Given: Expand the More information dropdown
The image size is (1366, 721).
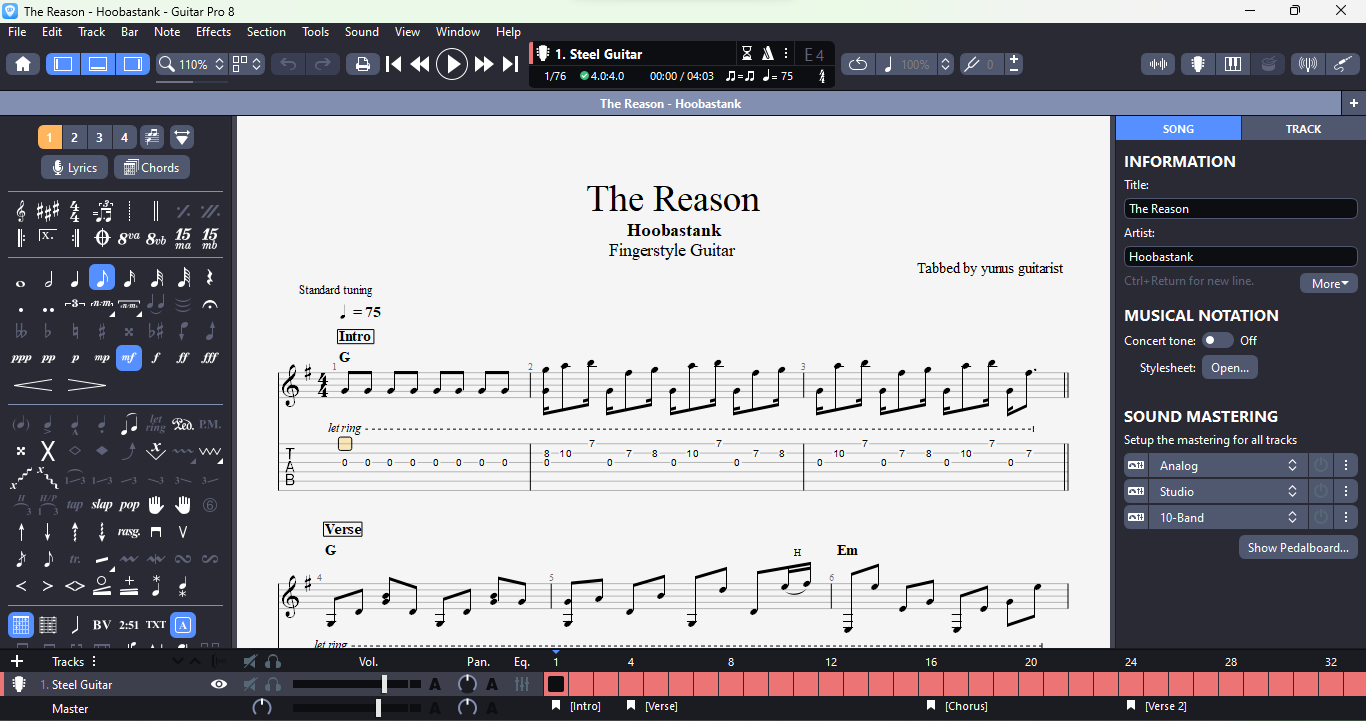Looking at the screenshot, I should click(1329, 284).
